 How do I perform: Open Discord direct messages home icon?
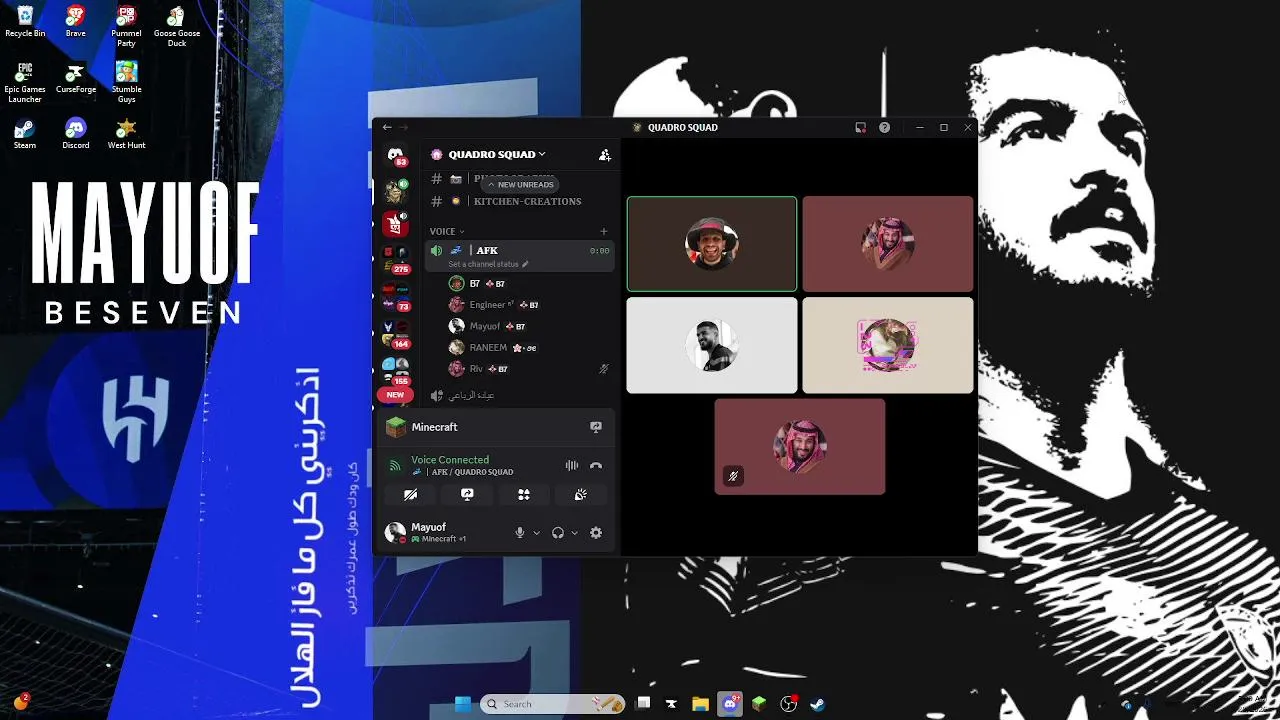(x=396, y=155)
